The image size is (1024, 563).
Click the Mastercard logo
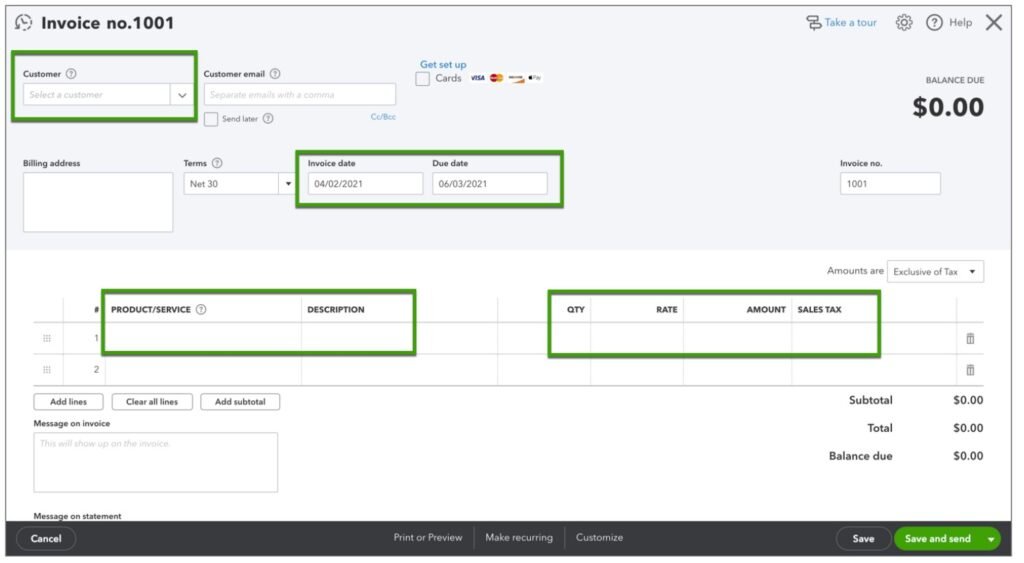(x=497, y=78)
